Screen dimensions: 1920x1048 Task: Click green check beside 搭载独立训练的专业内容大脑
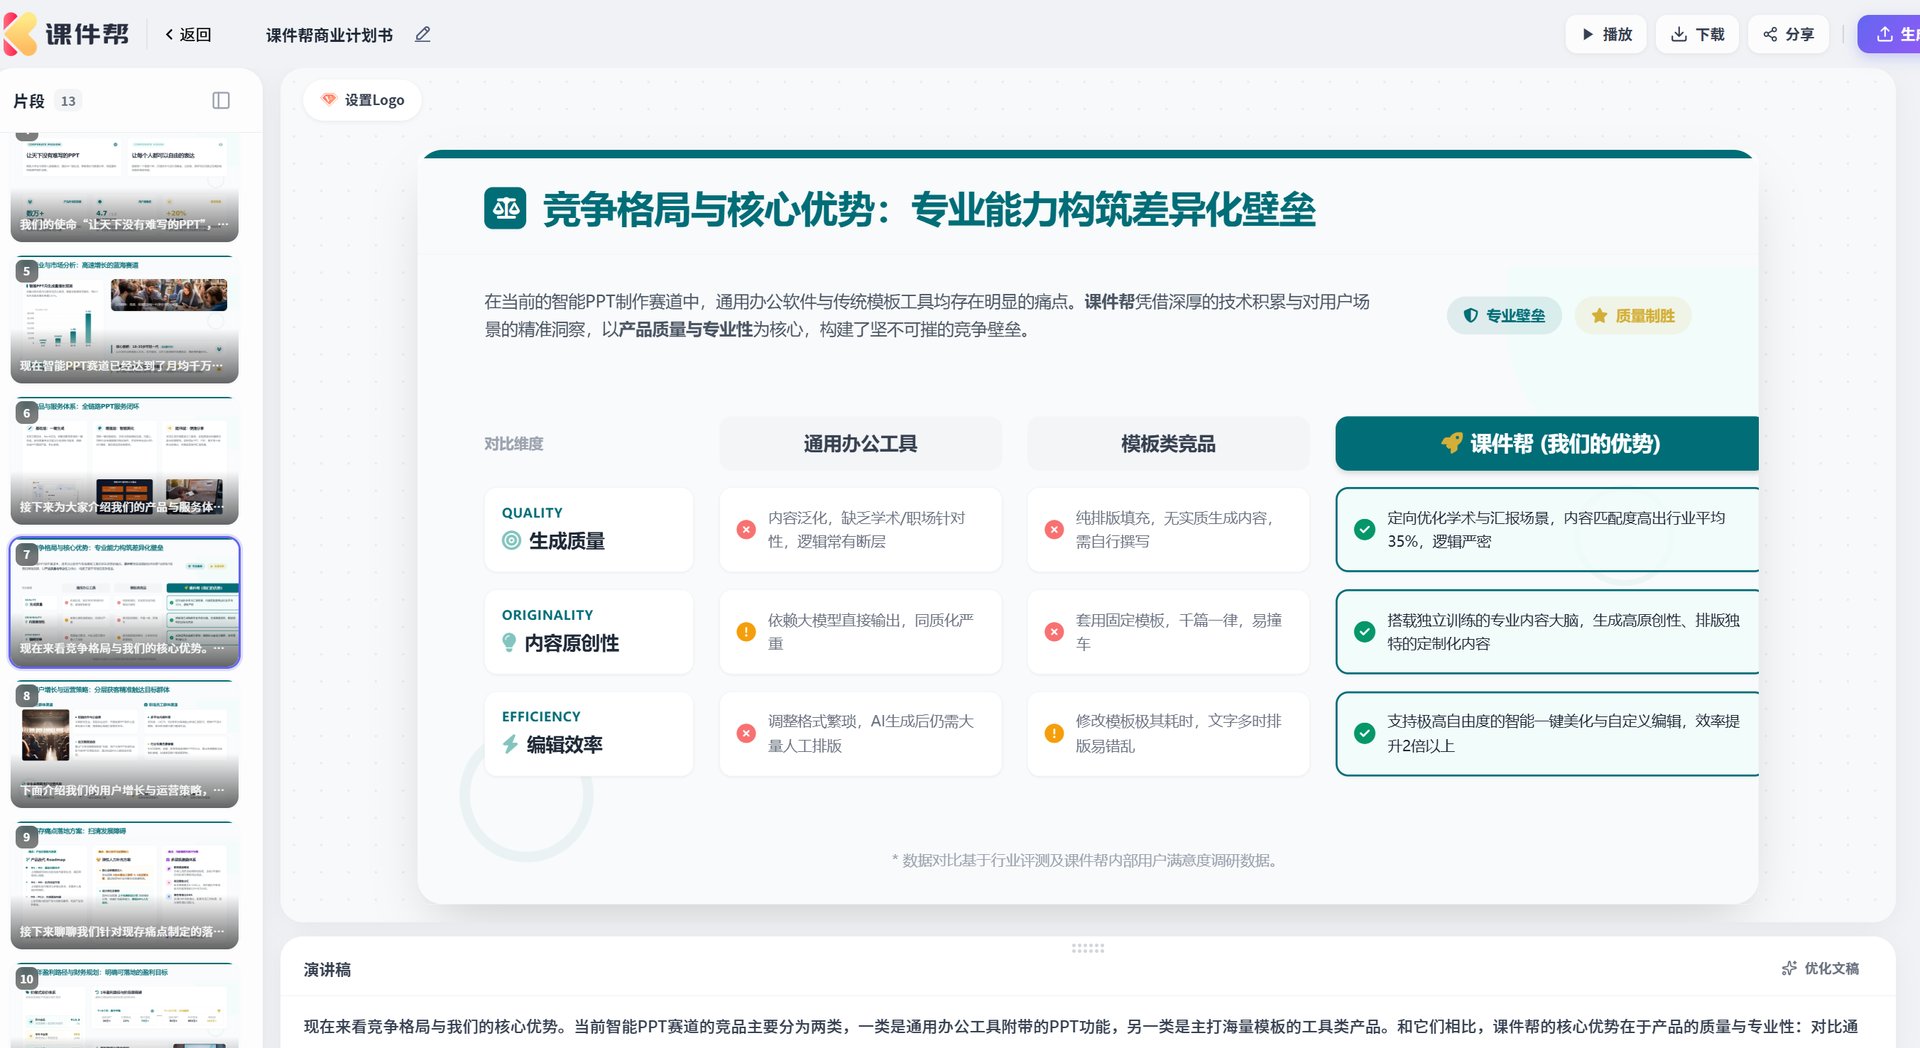(1364, 632)
